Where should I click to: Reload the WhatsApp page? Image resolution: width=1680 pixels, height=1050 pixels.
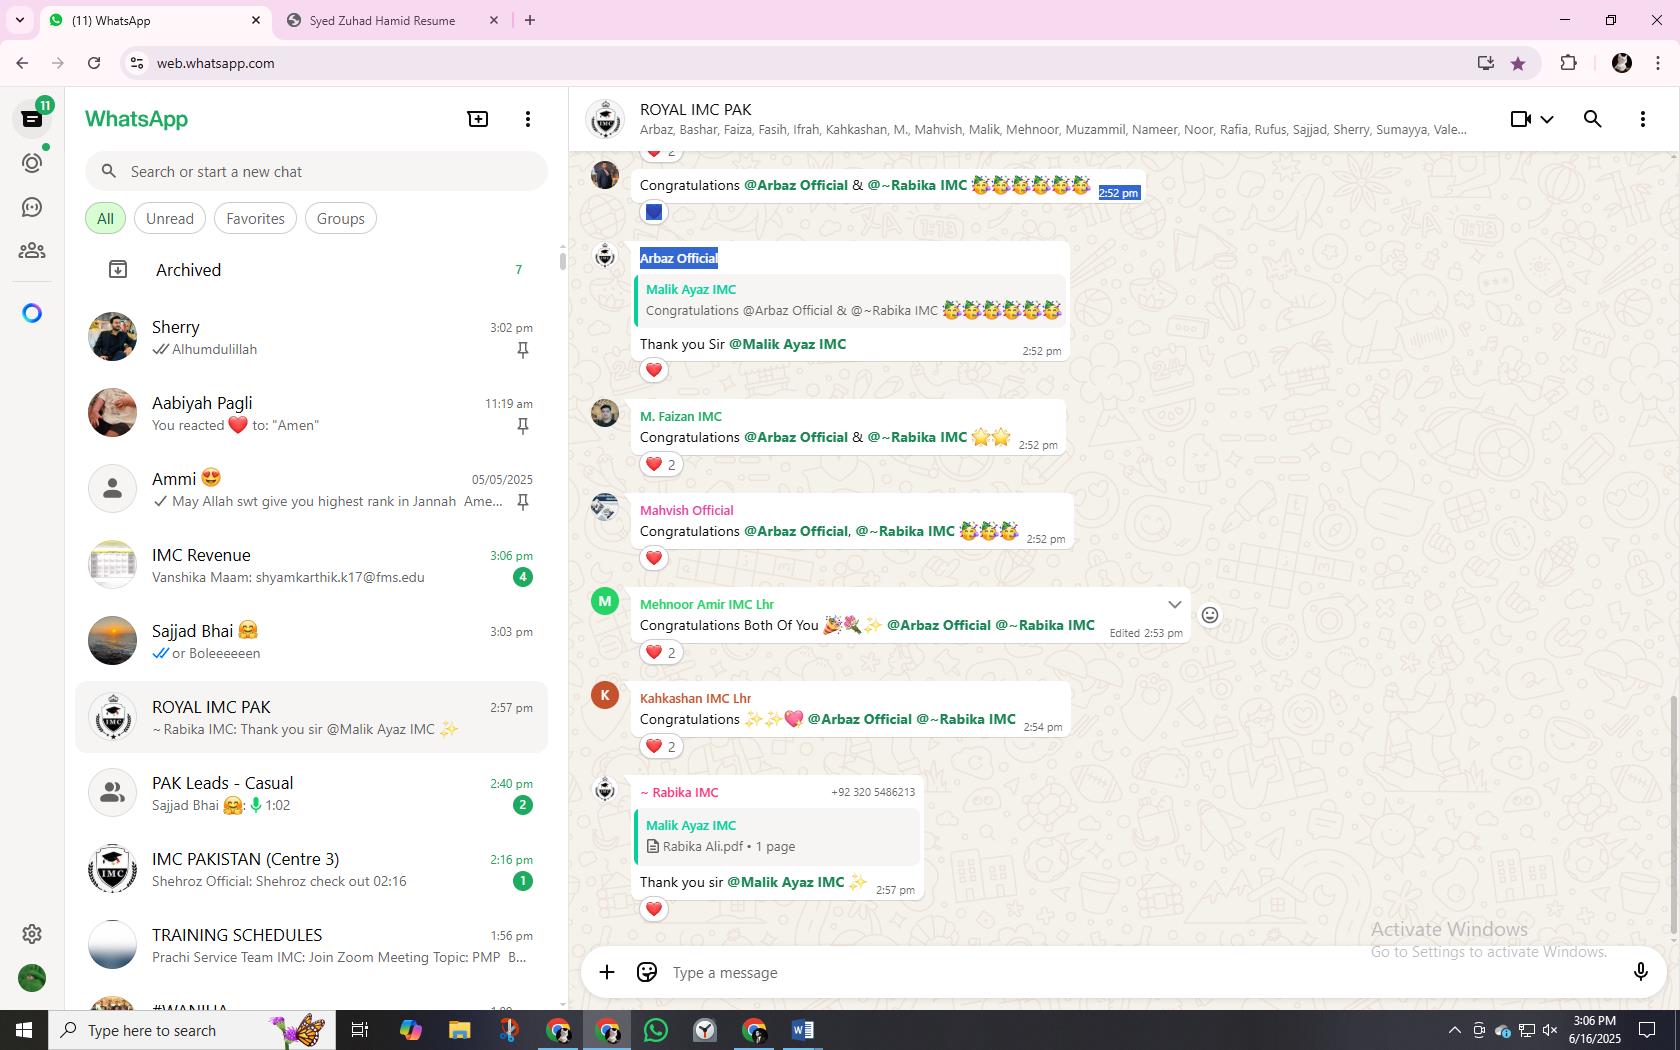point(94,63)
